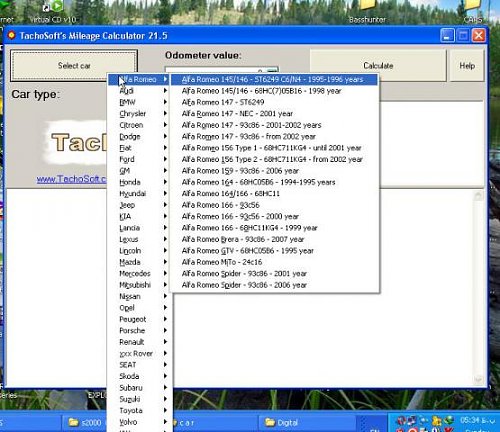Viewport: 500px width, 432px height.
Task: Expand the Dodge brand submenu
Action: [x=140, y=136]
